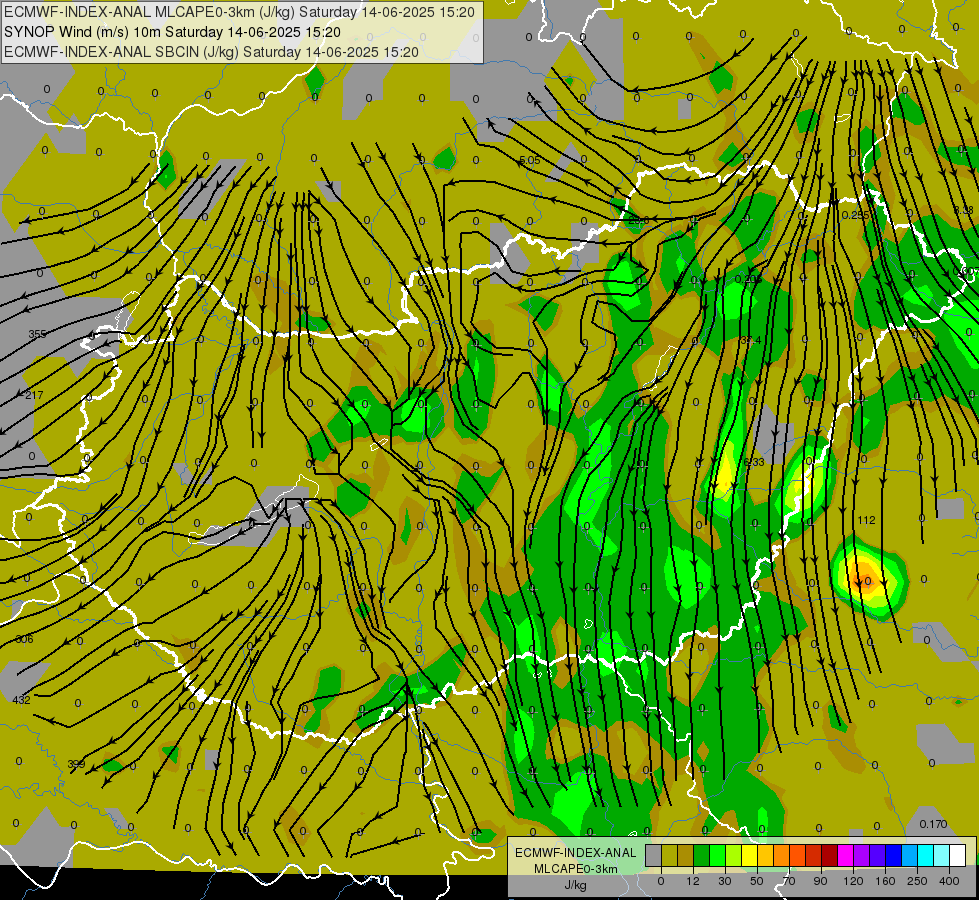Click the legend tick value 250
The image size is (979, 900).
[917, 881]
